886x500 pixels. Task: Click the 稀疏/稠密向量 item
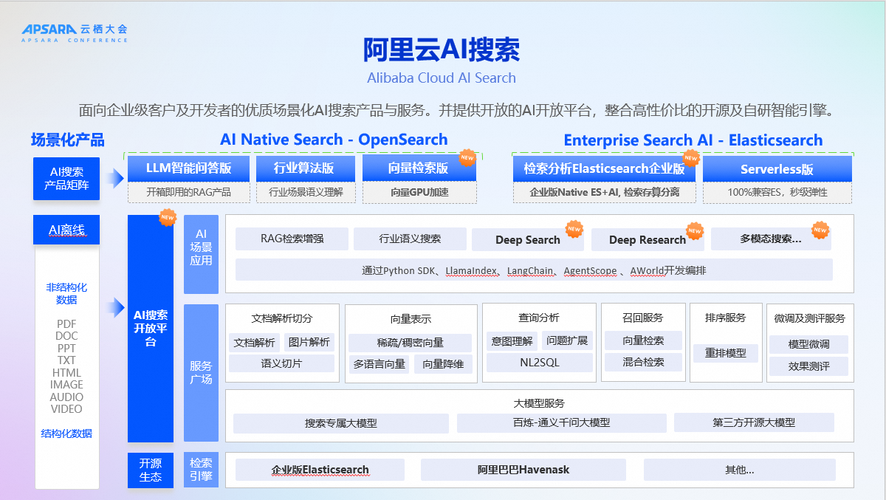point(410,342)
